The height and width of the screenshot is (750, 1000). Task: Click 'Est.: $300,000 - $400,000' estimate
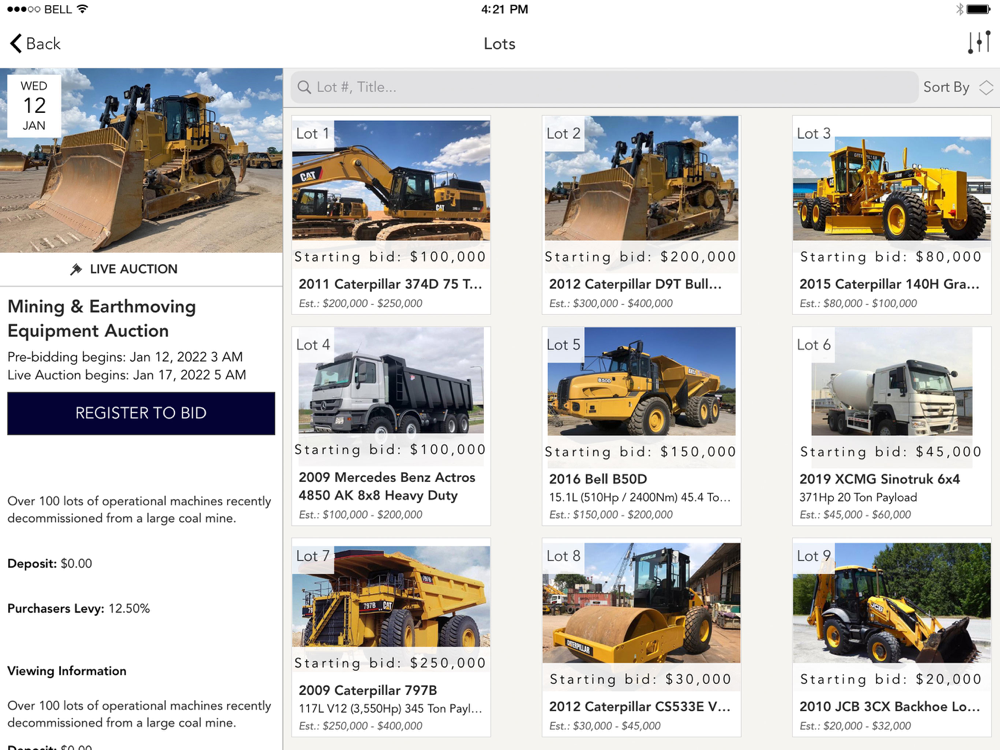click(611, 304)
